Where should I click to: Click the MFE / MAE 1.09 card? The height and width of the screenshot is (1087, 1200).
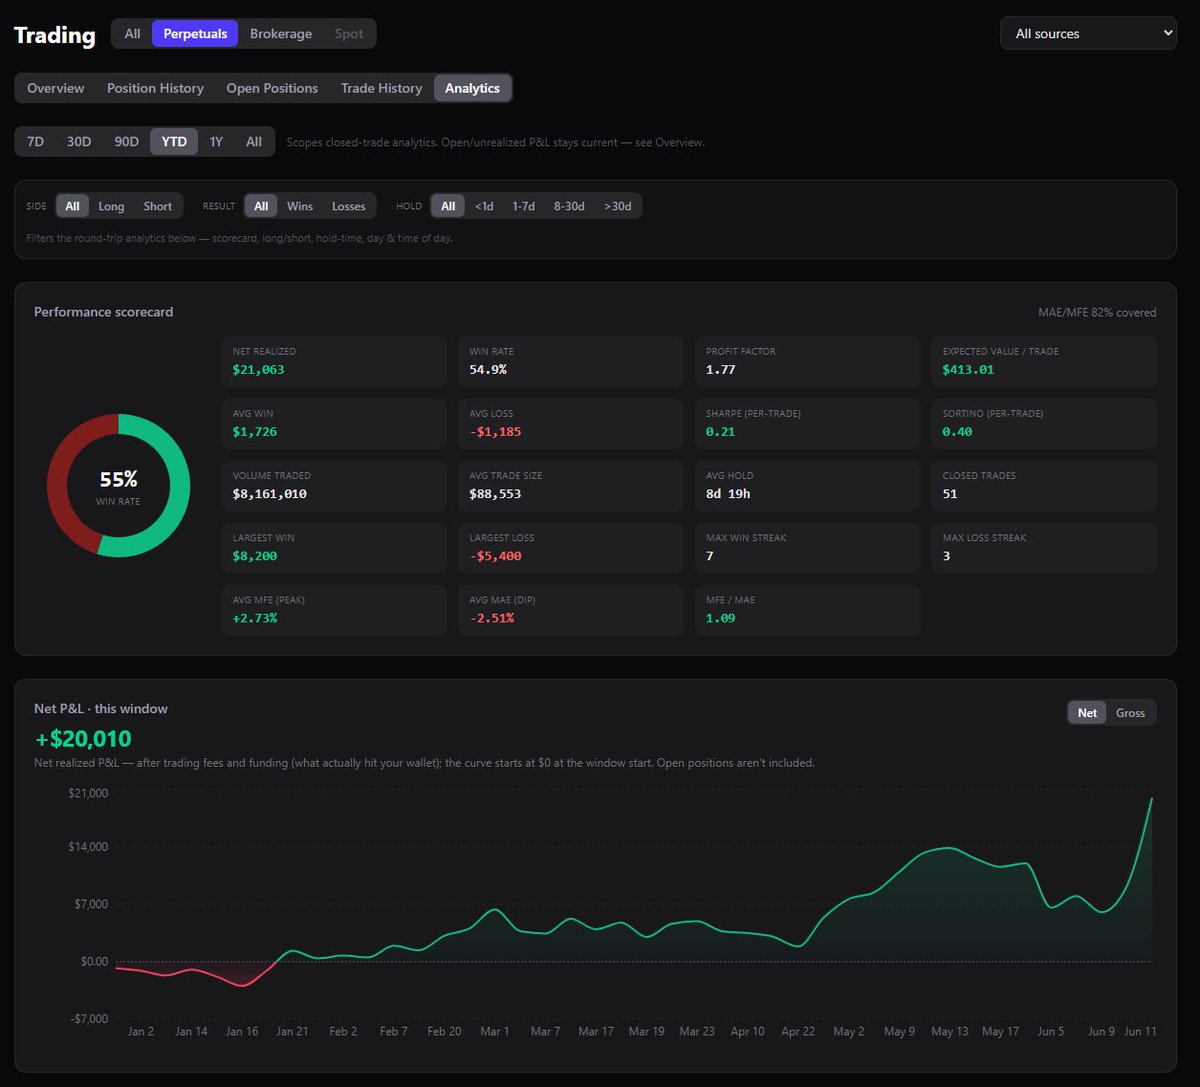(x=807, y=610)
